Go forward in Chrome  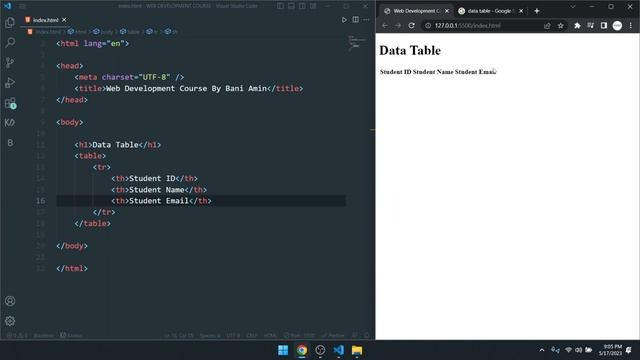398,25
